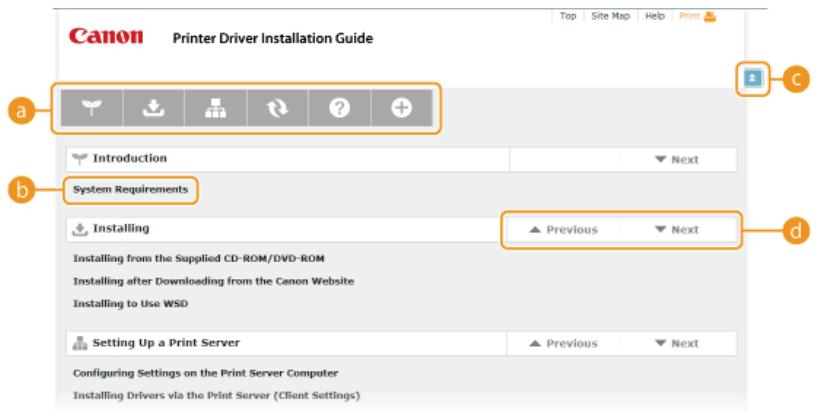
Task: Open the question mark troubleshooting icon
Action: (x=339, y=108)
